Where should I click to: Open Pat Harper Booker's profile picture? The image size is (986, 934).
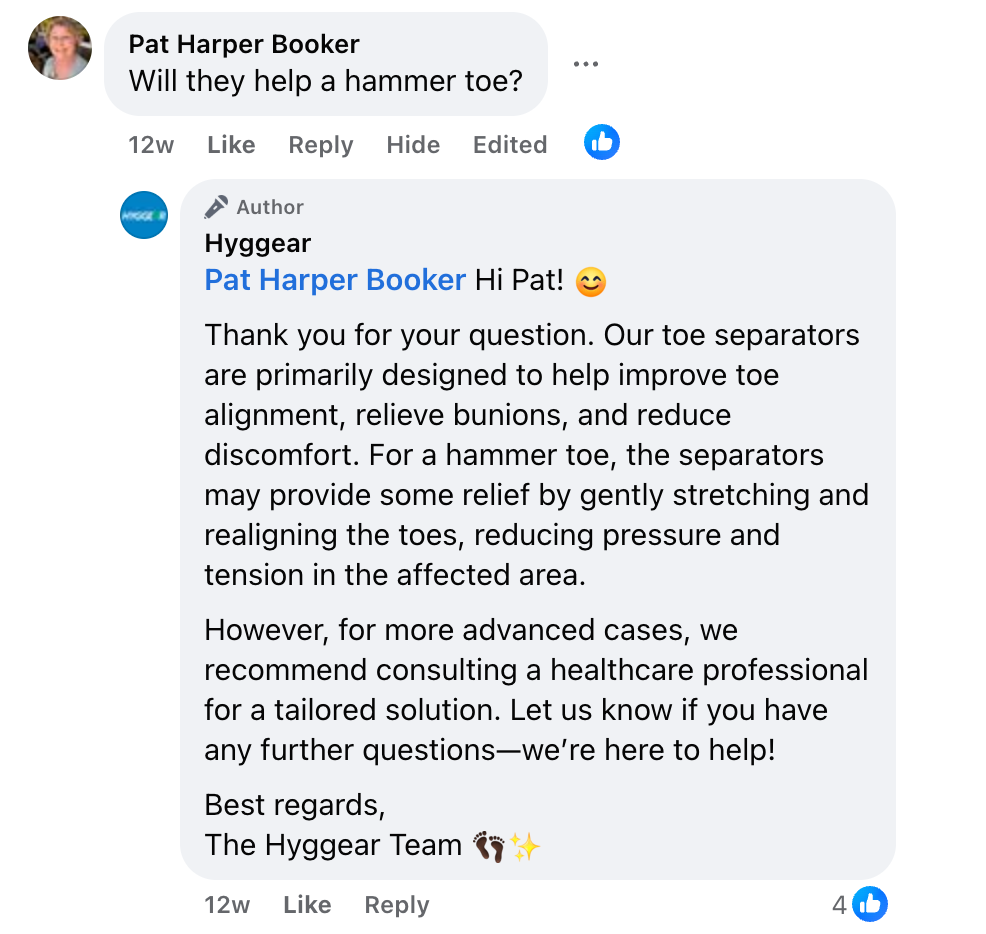pos(60,48)
